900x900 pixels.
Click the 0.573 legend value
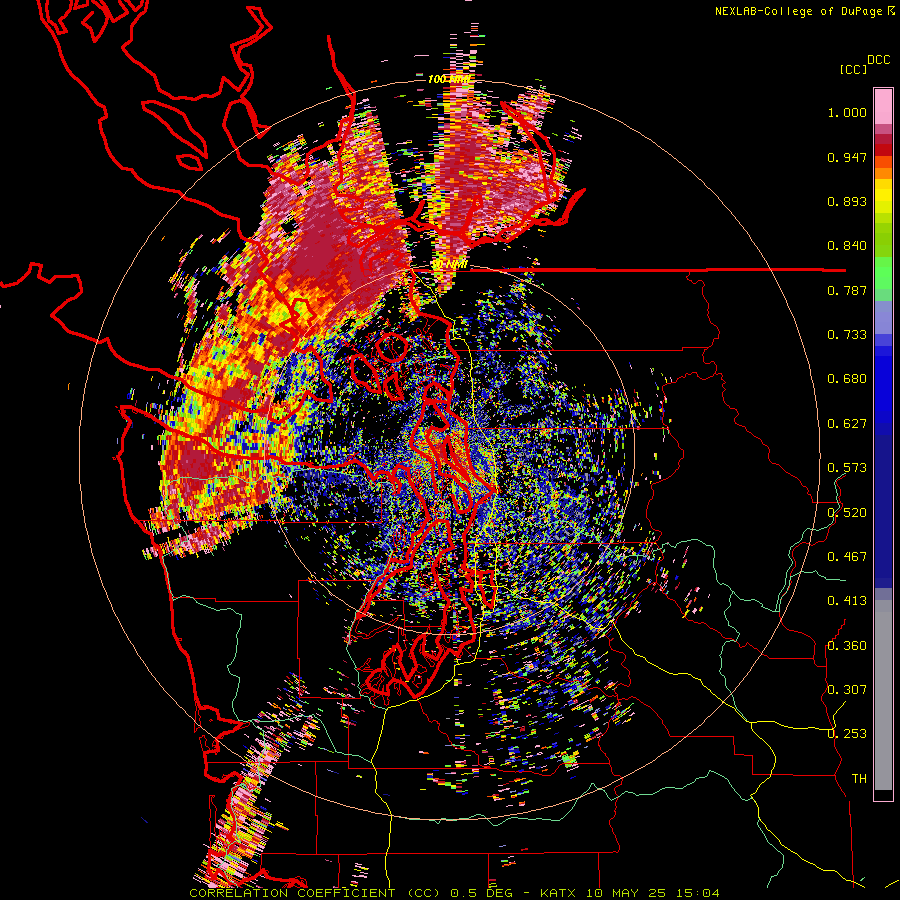tap(847, 468)
